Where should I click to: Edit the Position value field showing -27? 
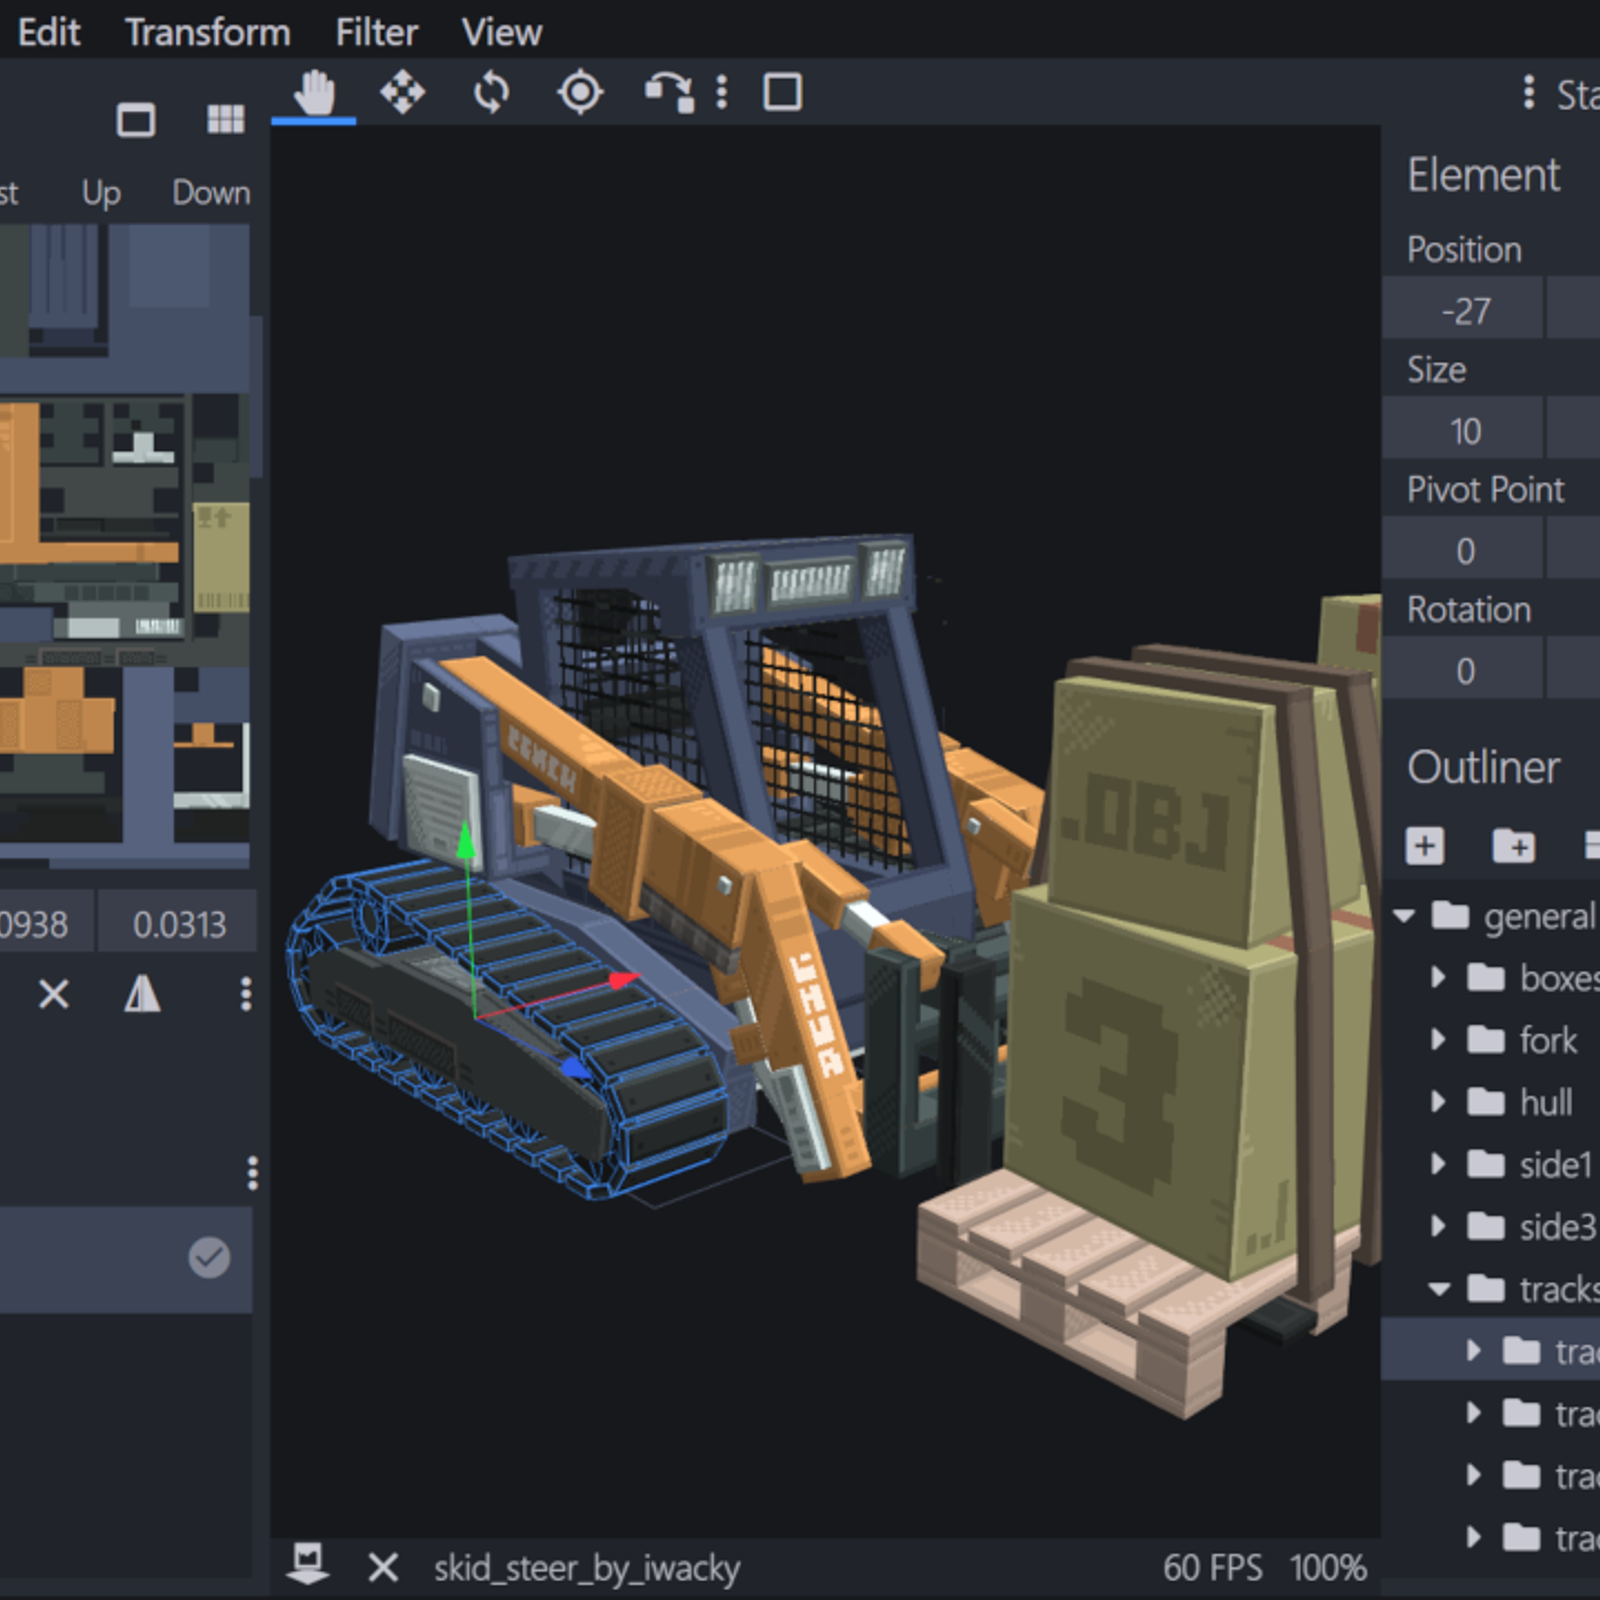(1463, 310)
